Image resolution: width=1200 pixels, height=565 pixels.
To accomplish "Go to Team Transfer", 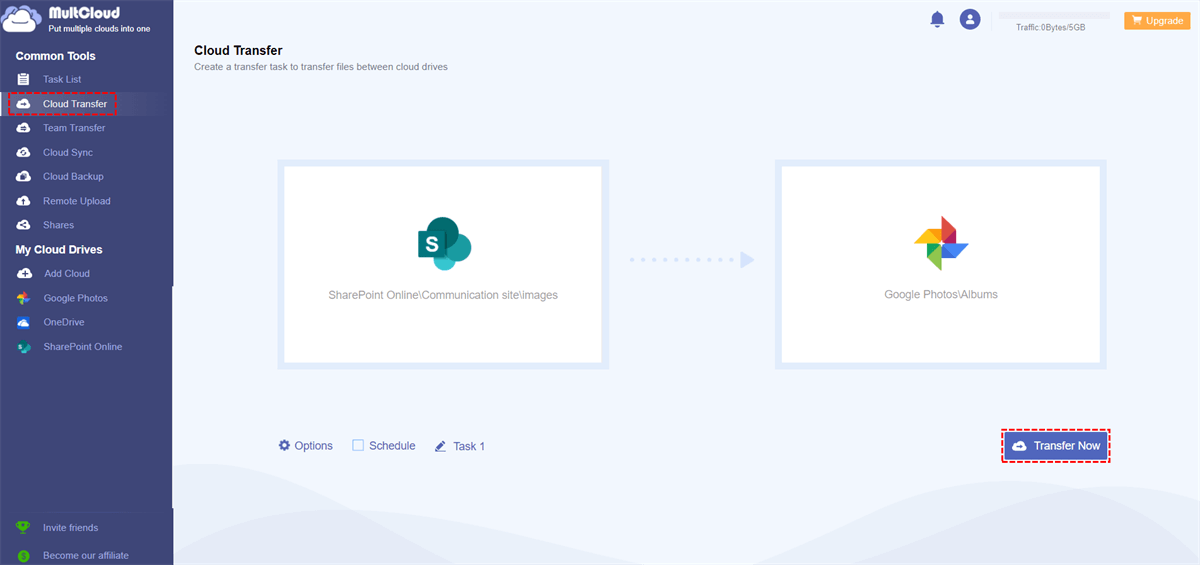I will click(74, 128).
